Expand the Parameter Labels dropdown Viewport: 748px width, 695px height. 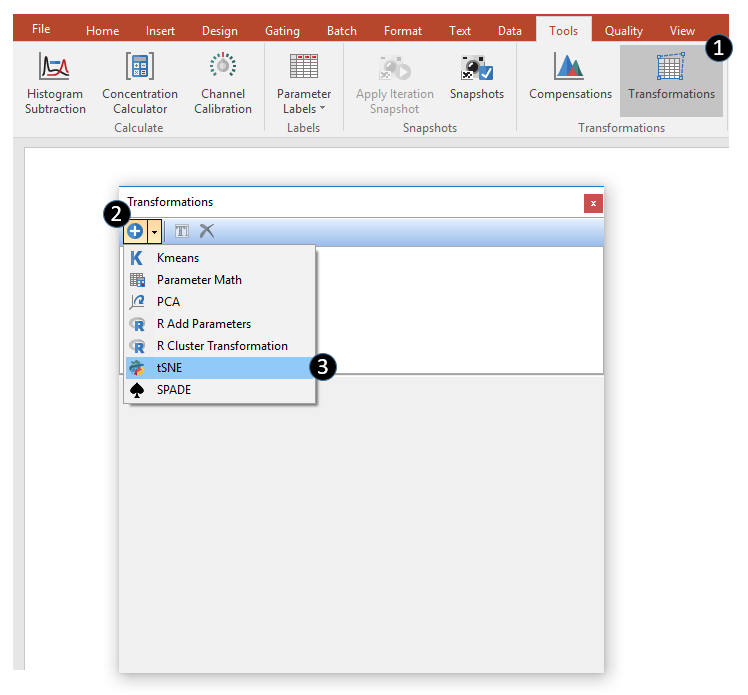click(304, 101)
